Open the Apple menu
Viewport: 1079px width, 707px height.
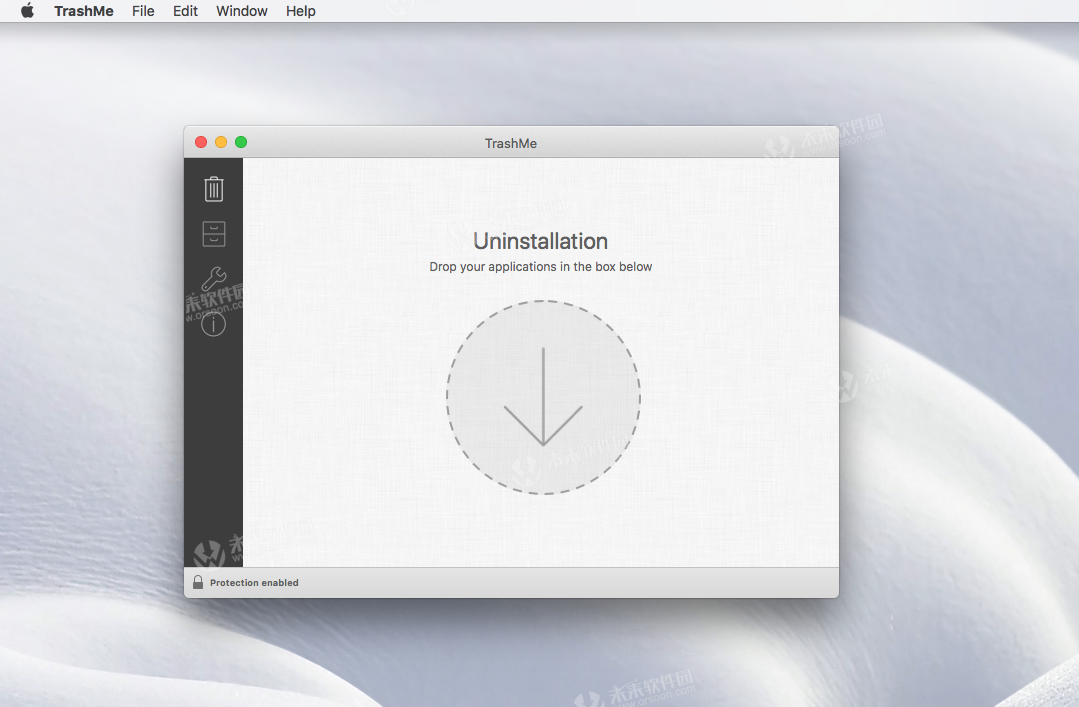pos(28,11)
